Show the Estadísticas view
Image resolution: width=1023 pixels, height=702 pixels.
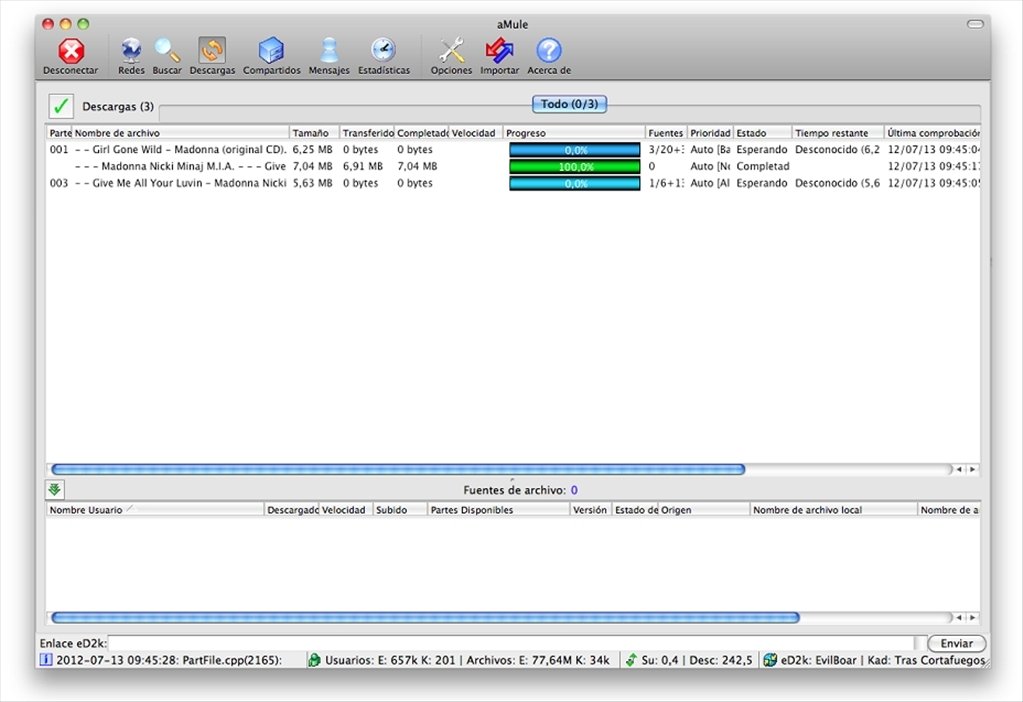click(x=384, y=57)
